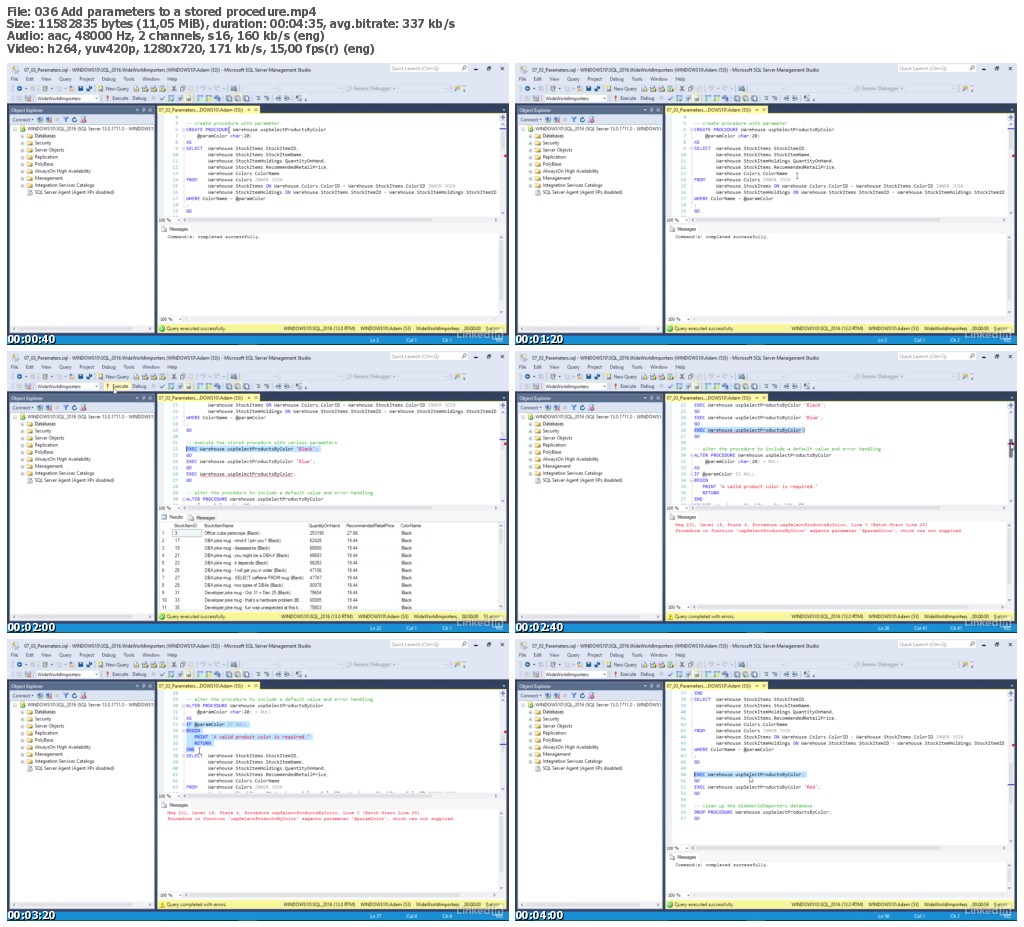Open the View menu in the 00:03:20 frame
The width and height of the screenshot is (1024, 927).
[x=46, y=655]
